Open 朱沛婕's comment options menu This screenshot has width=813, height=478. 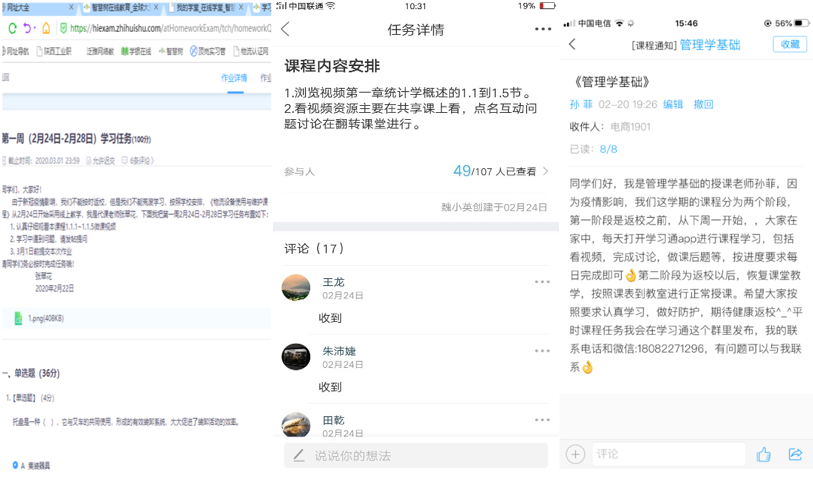click(x=542, y=351)
